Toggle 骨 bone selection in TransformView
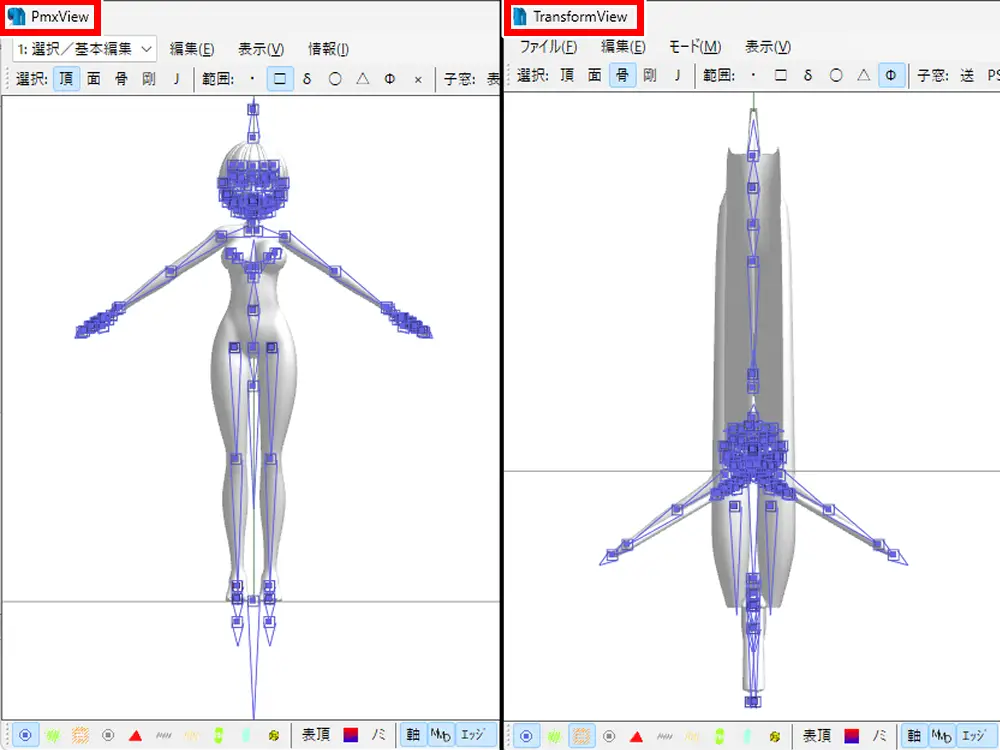Image resolution: width=1000 pixels, height=750 pixels. pos(622,75)
